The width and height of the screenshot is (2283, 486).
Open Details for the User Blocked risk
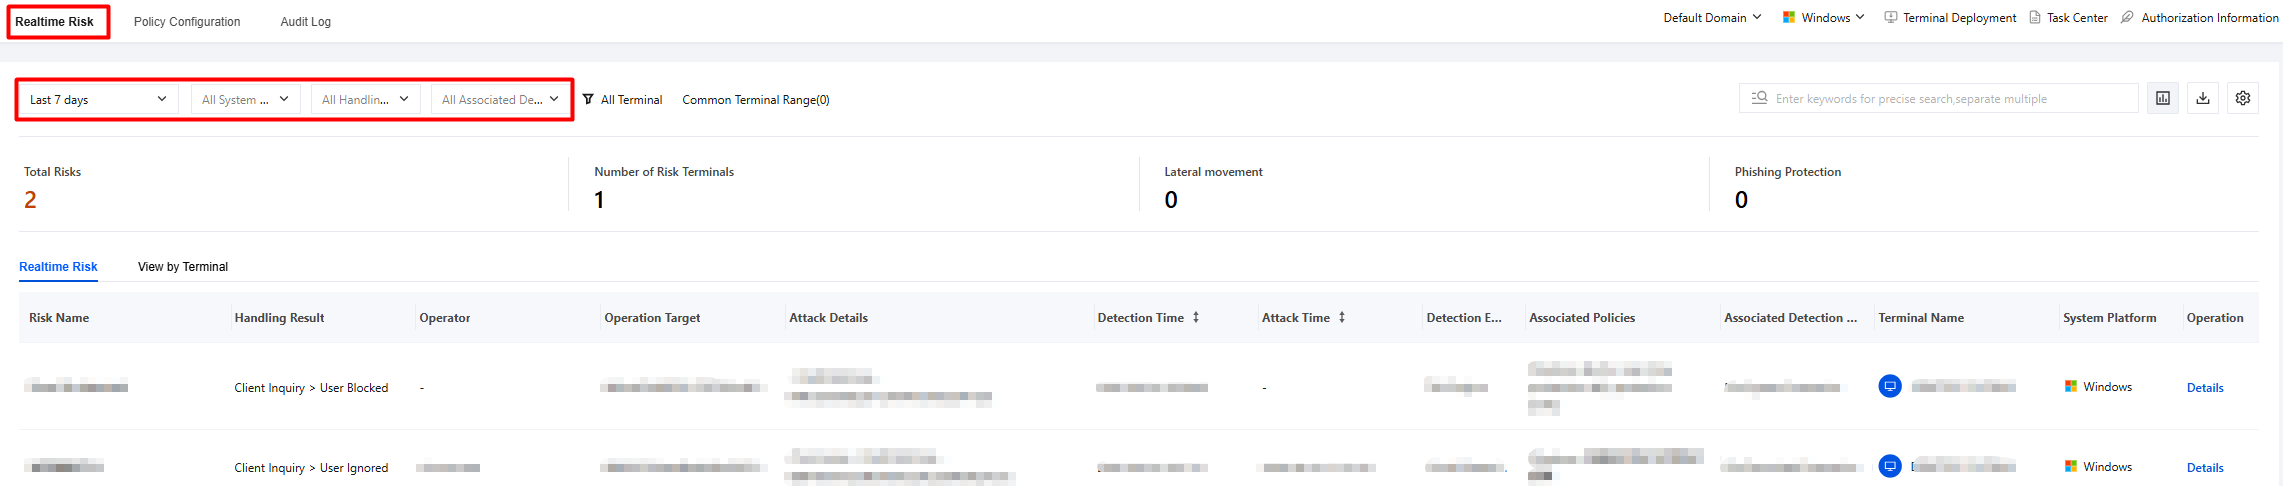[2205, 388]
